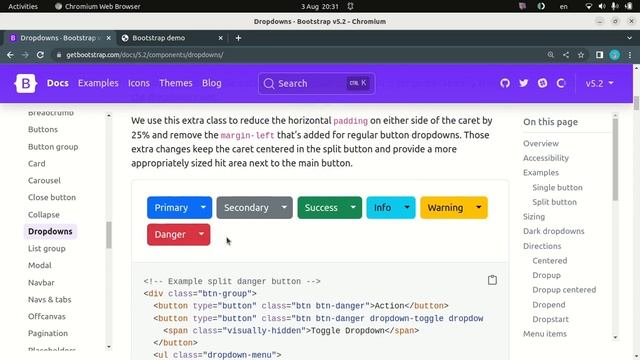Open Icons in the navbar
The width and height of the screenshot is (640, 360).
[139, 83]
